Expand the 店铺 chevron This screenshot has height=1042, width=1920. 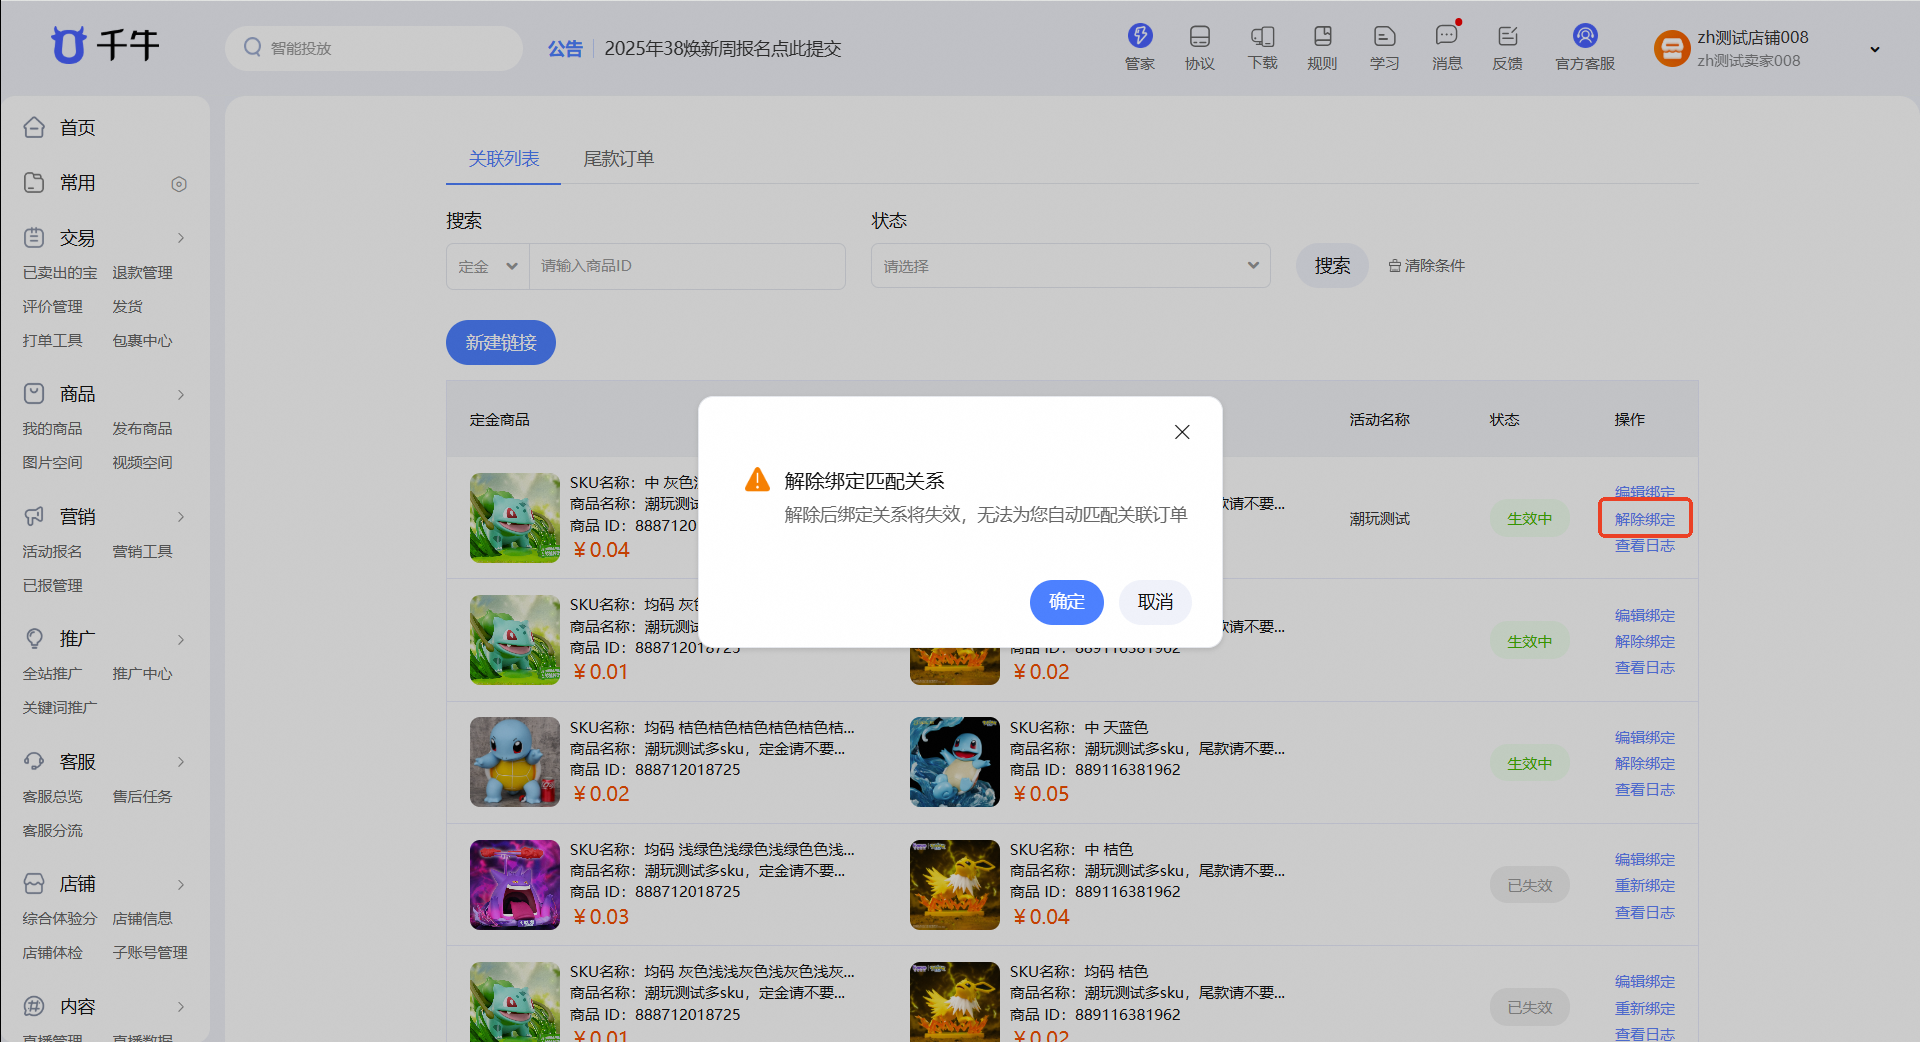tap(181, 884)
